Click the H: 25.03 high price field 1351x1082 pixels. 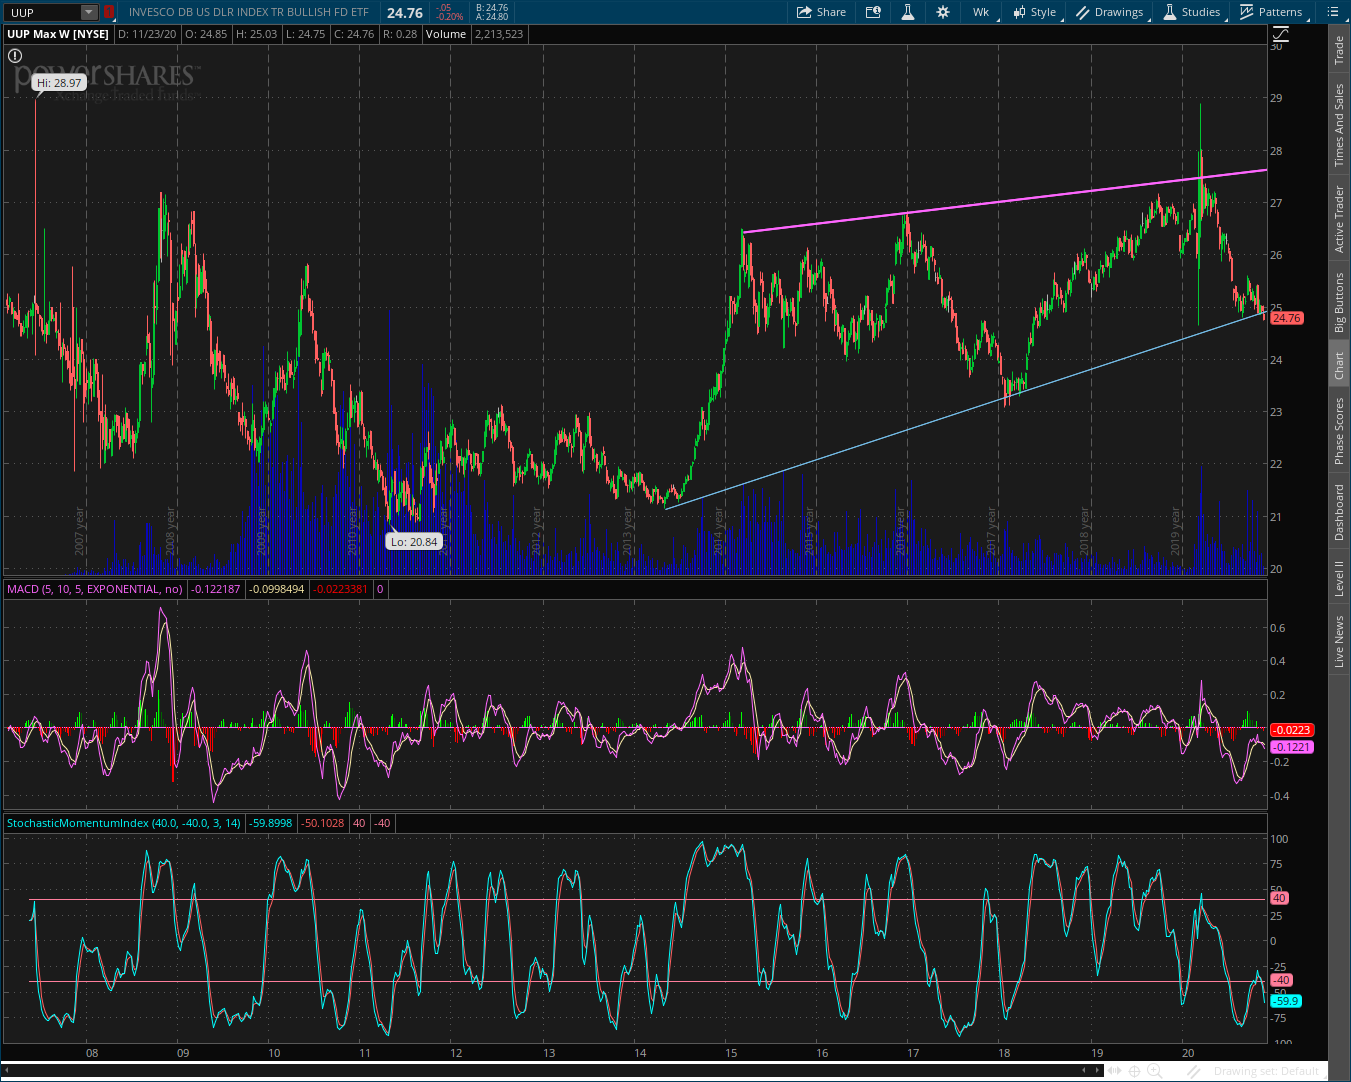pyautogui.click(x=256, y=34)
